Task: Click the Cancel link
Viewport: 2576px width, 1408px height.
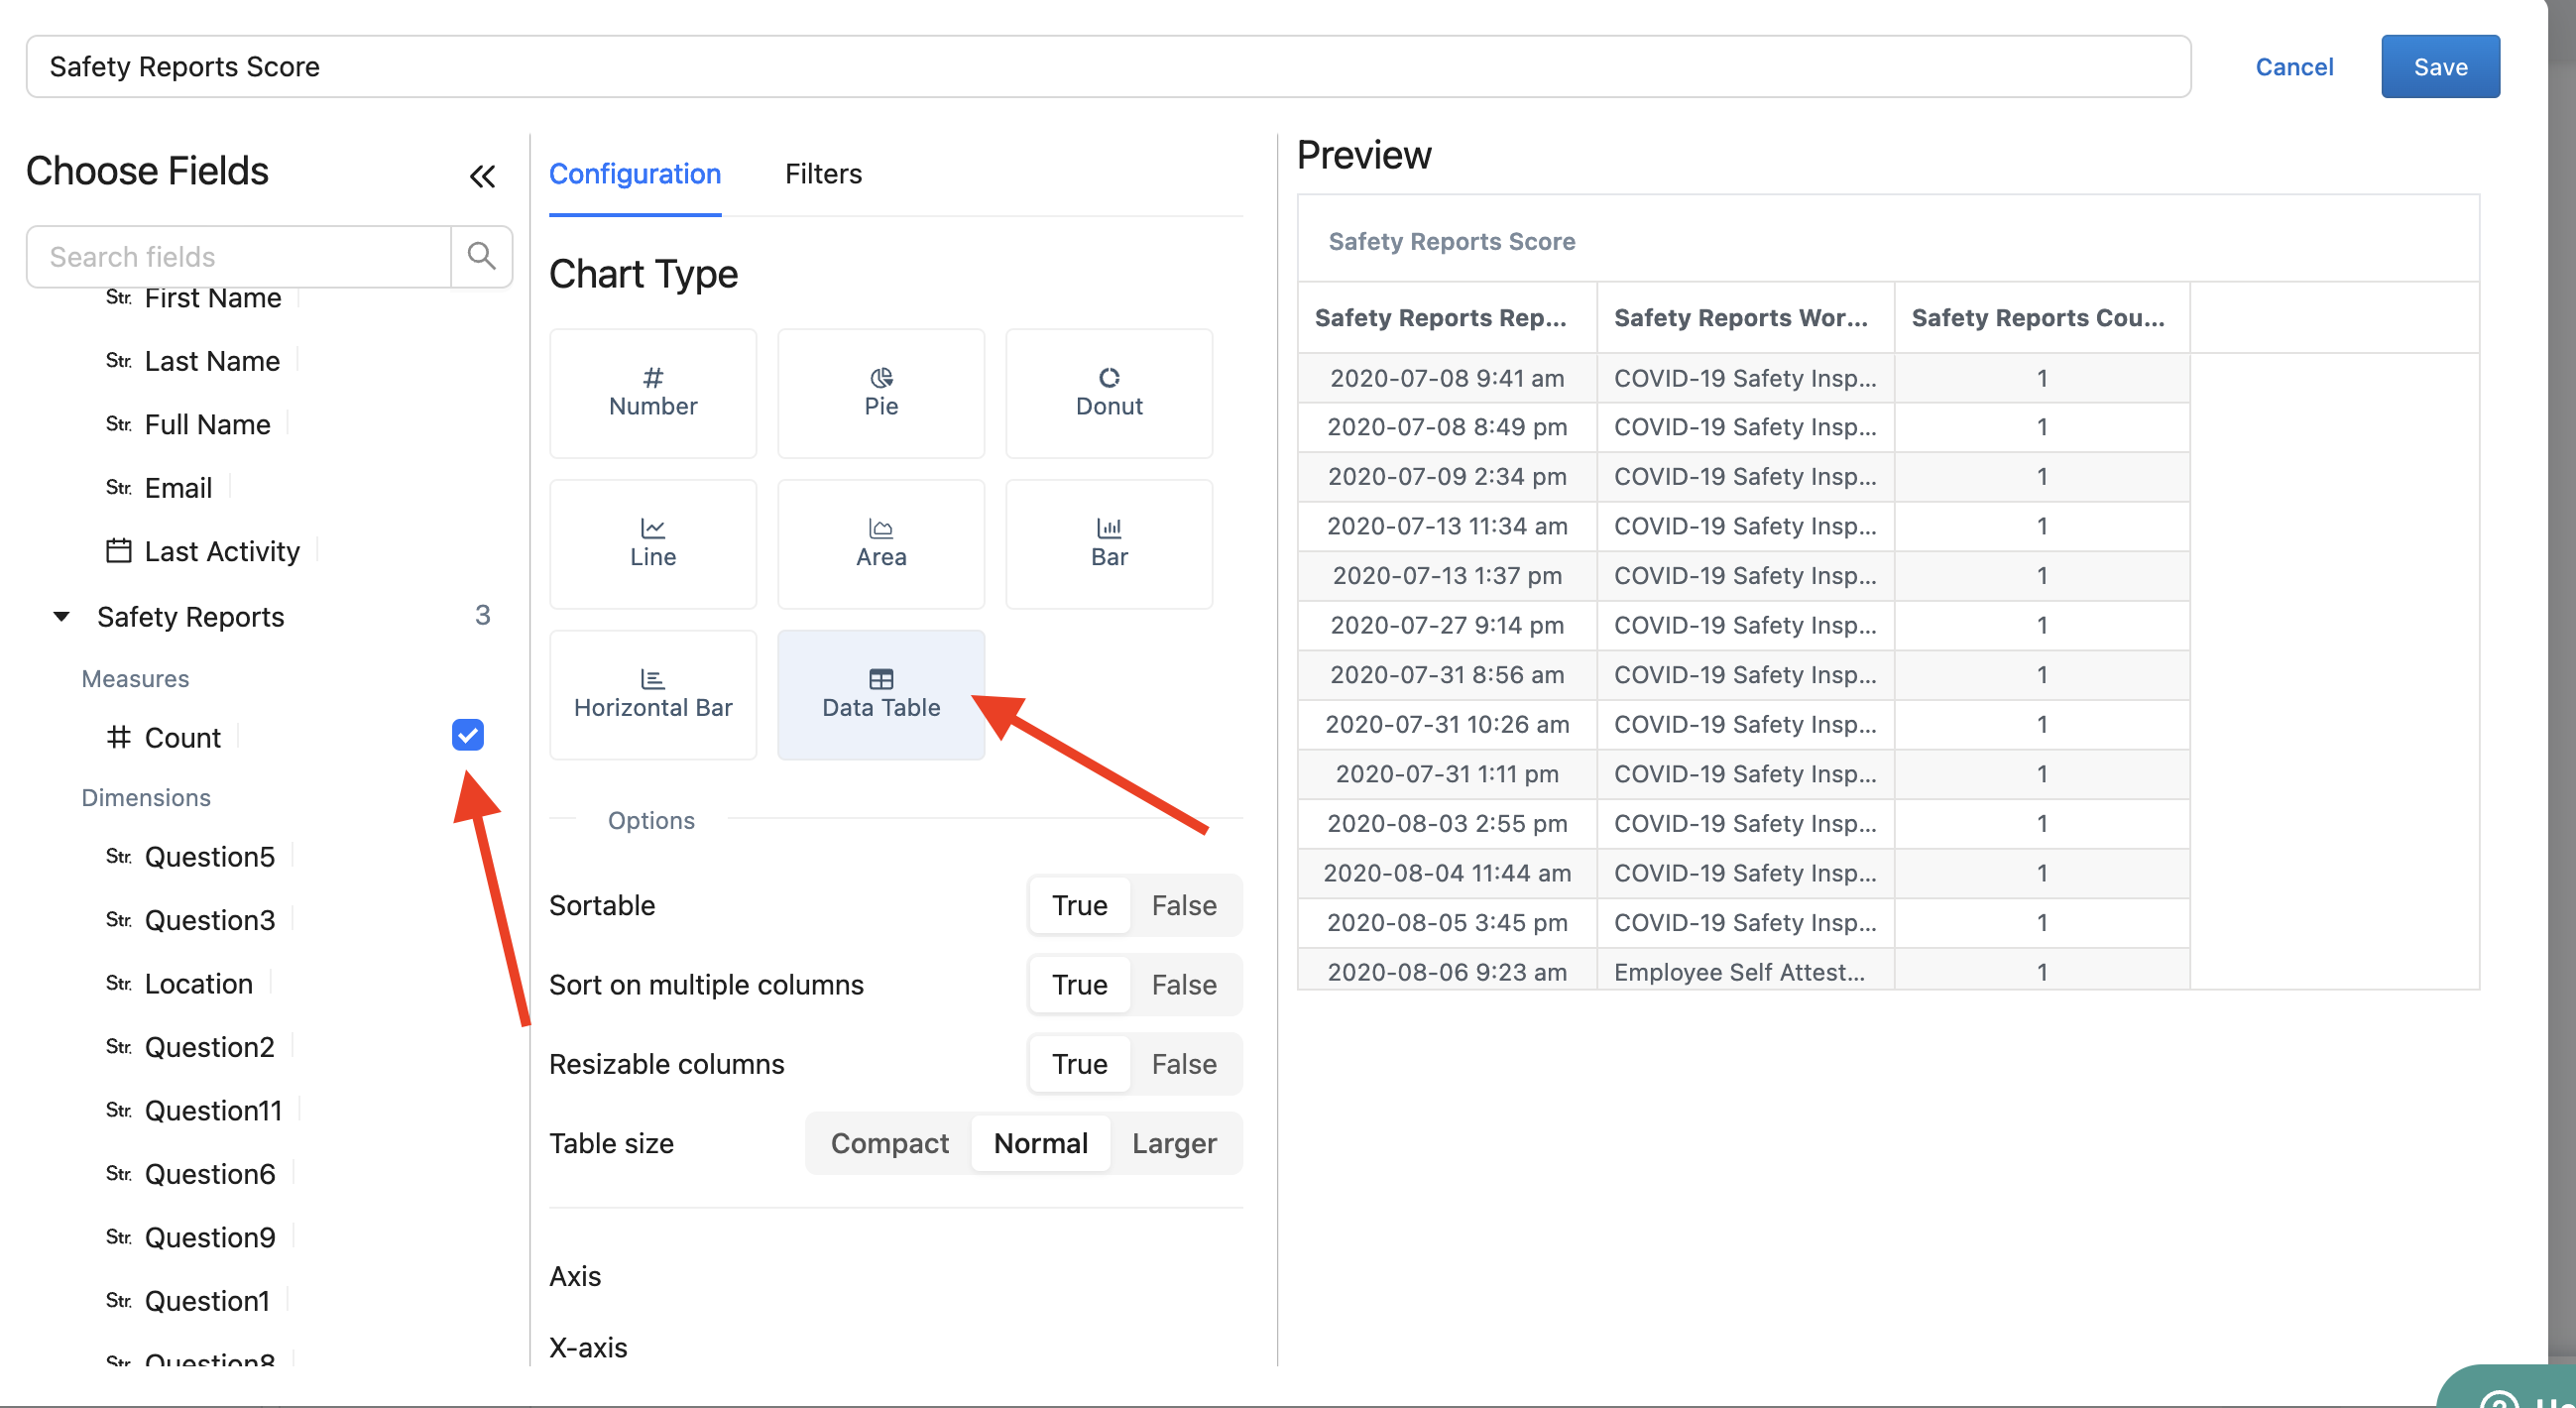Action: pyautogui.click(x=2294, y=67)
